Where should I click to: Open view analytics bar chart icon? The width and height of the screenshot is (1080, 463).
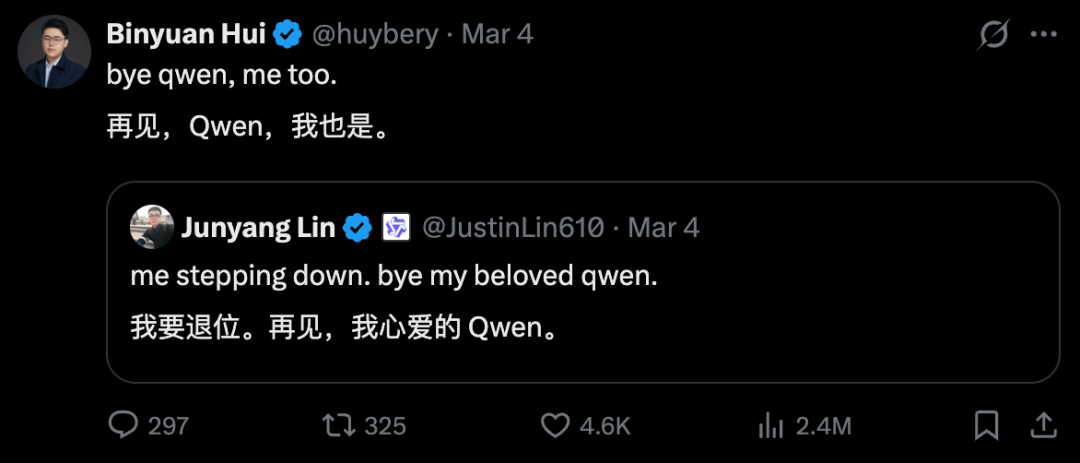pyautogui.click(x=771, y=426)
